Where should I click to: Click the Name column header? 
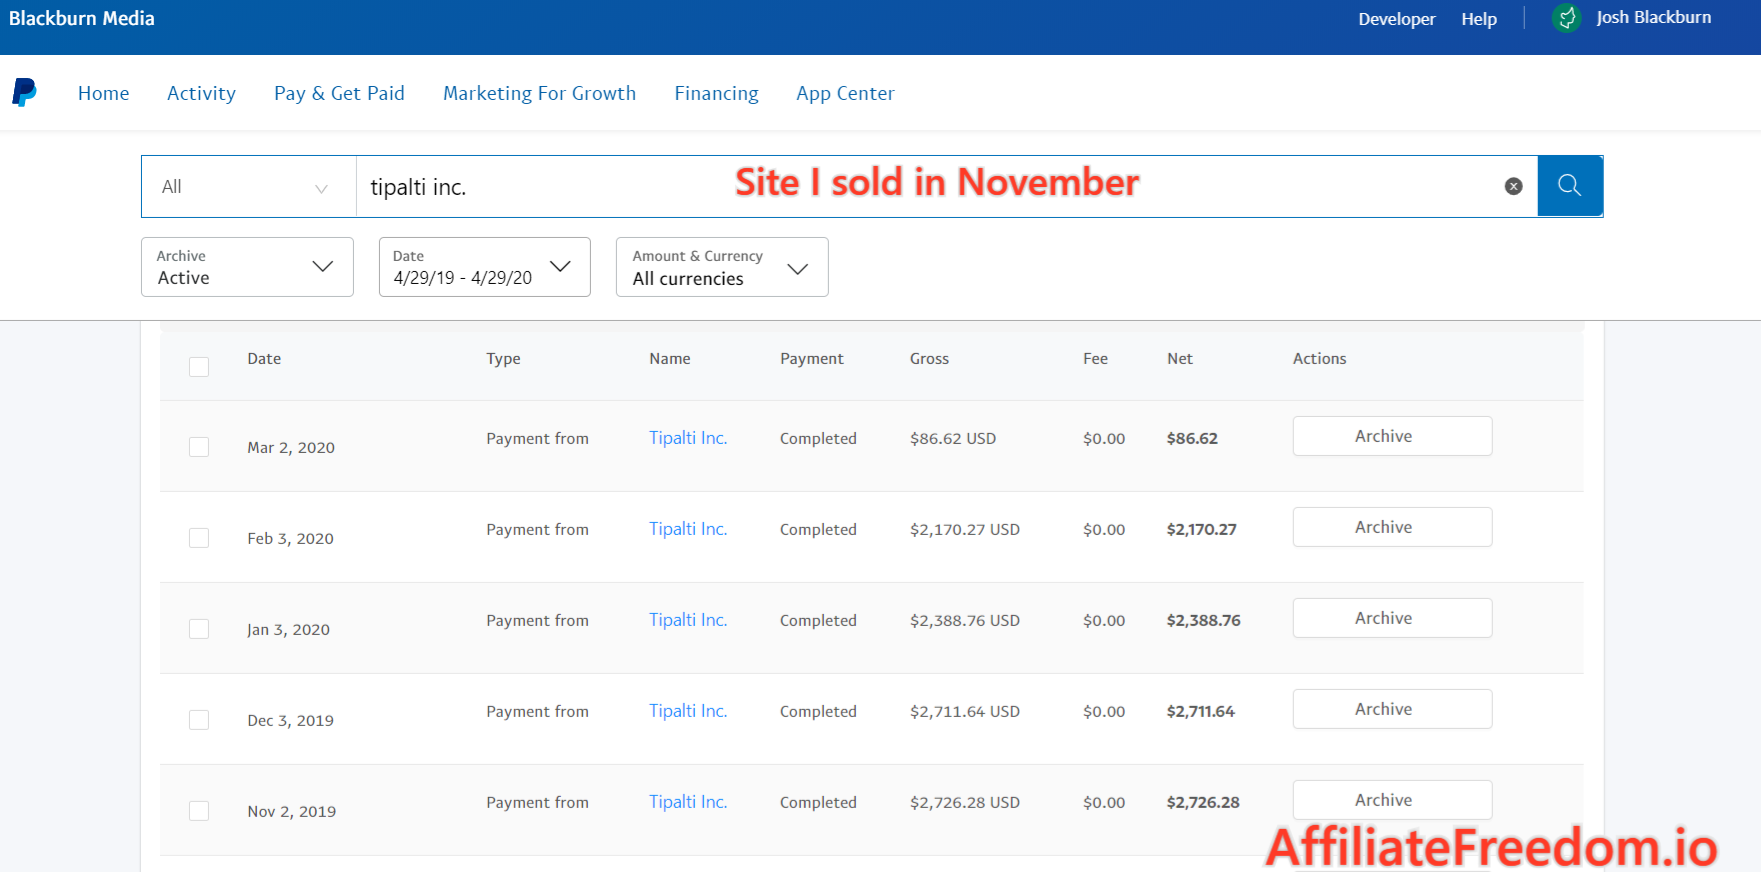(x=670, y=359)
